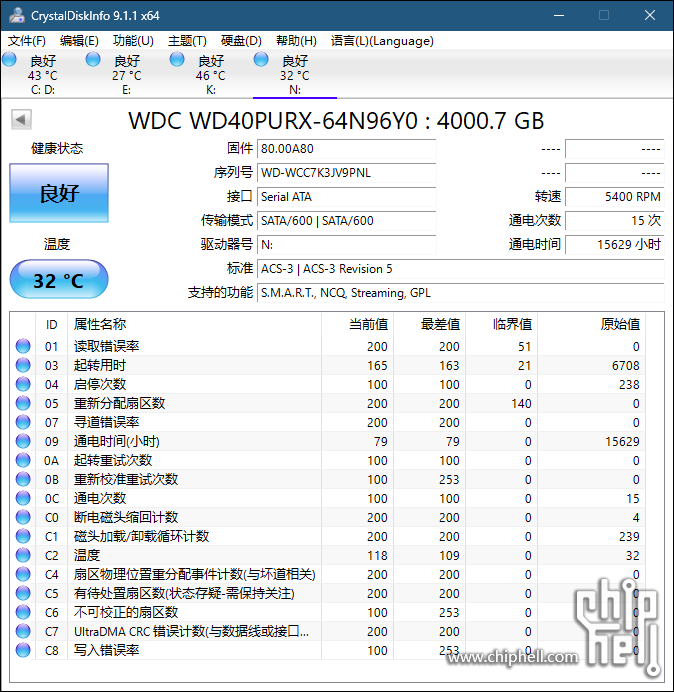Switch to the 43 °C C: D: disk tab

[42, 74]
